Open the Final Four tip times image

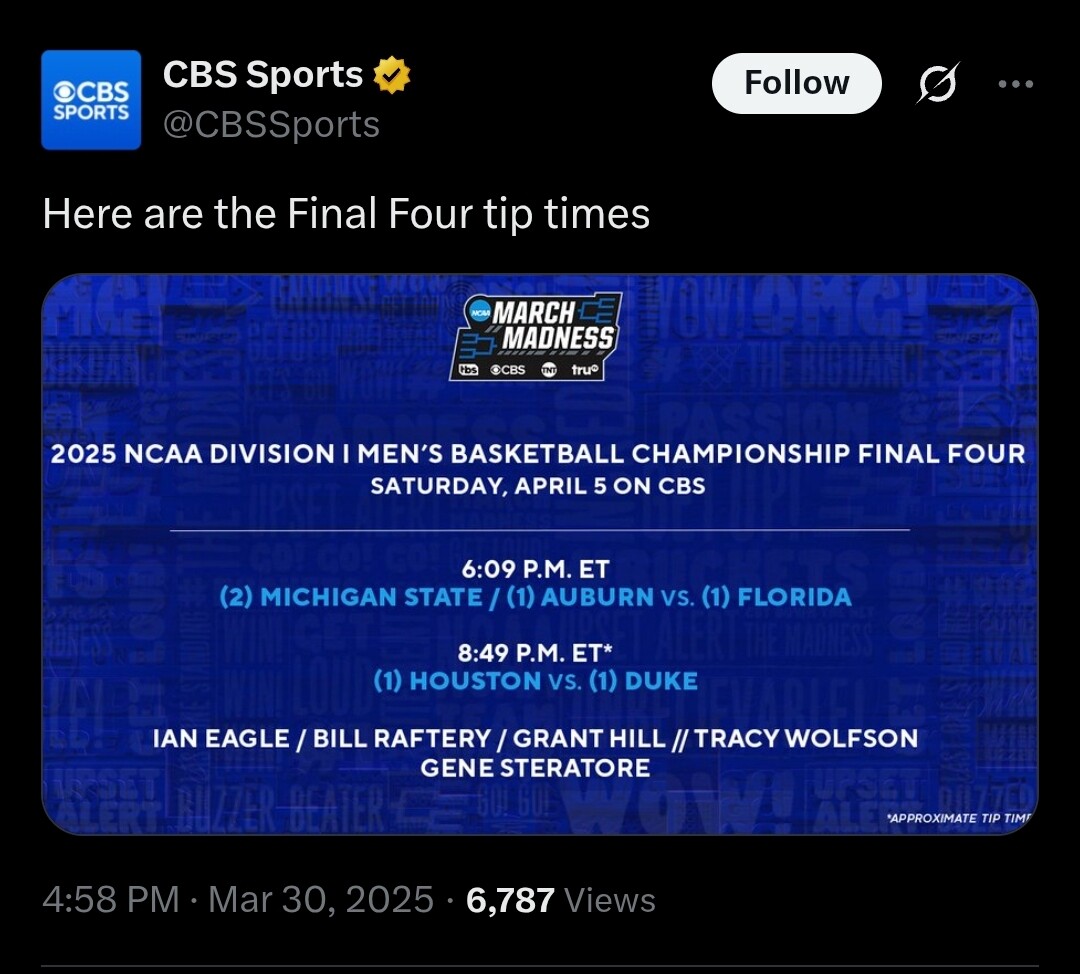(x=540, y=555)
